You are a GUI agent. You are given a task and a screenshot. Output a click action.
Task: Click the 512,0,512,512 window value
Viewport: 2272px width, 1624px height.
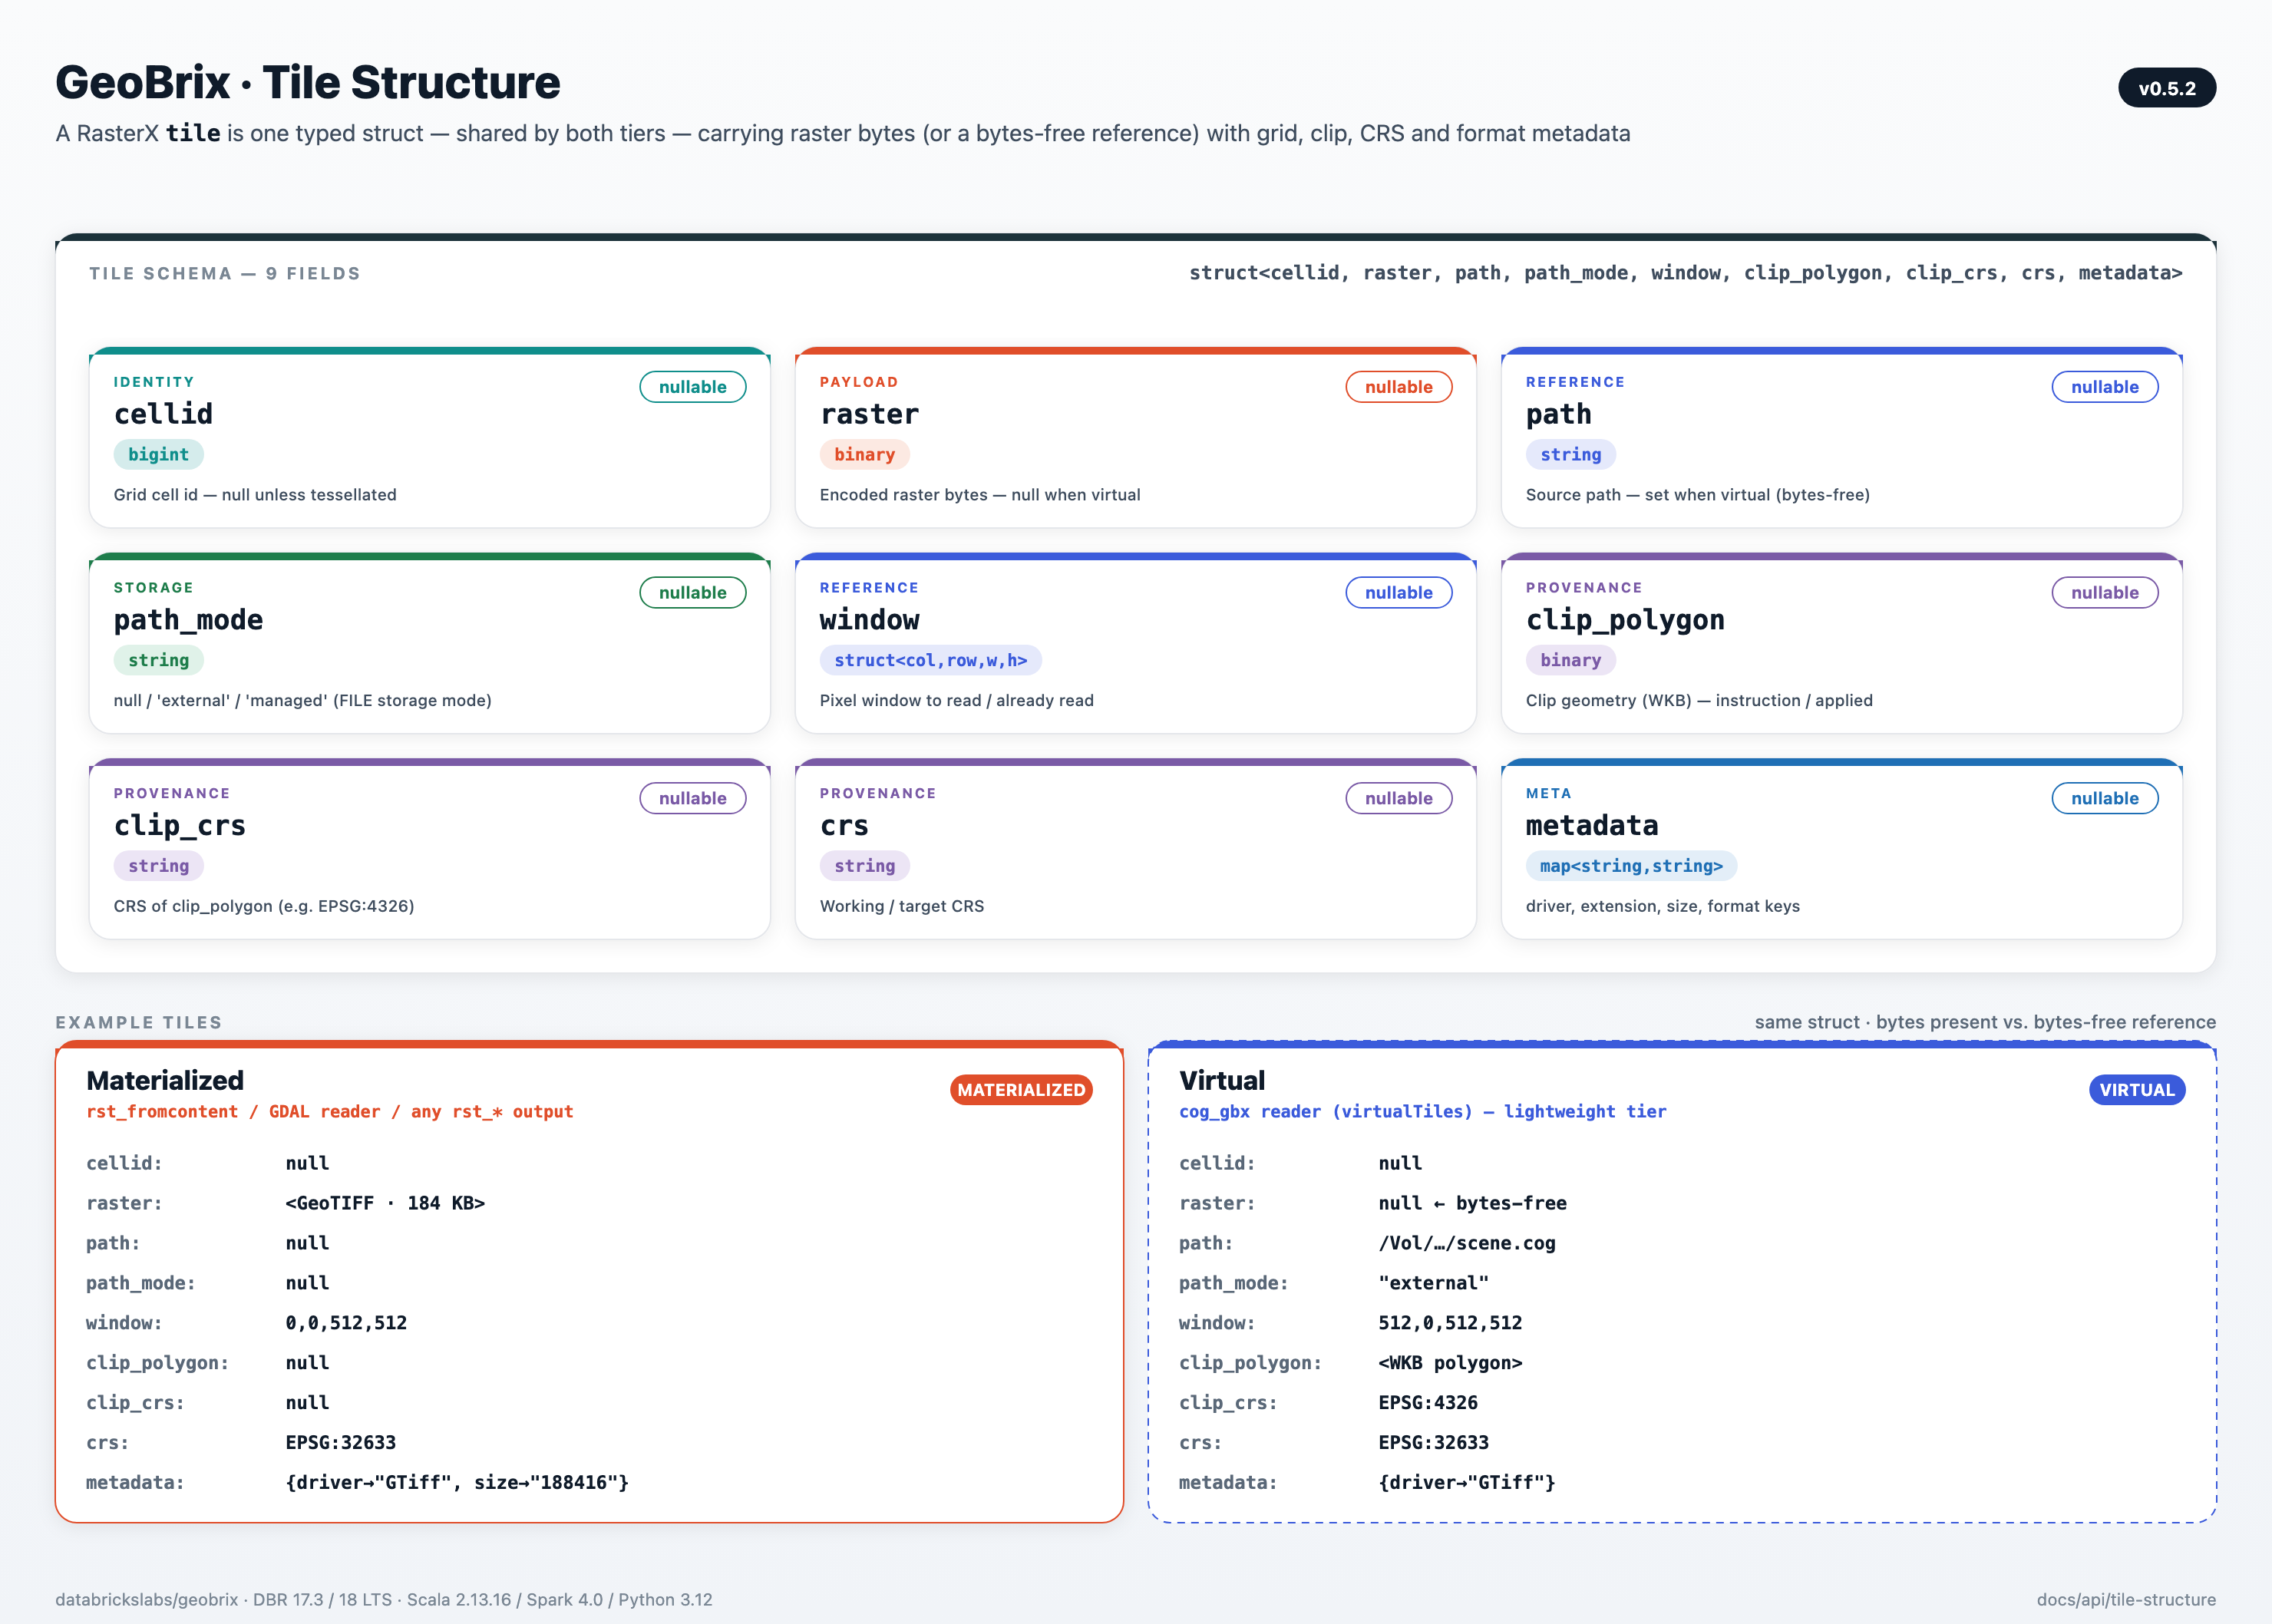(x=1450, y=1323)
